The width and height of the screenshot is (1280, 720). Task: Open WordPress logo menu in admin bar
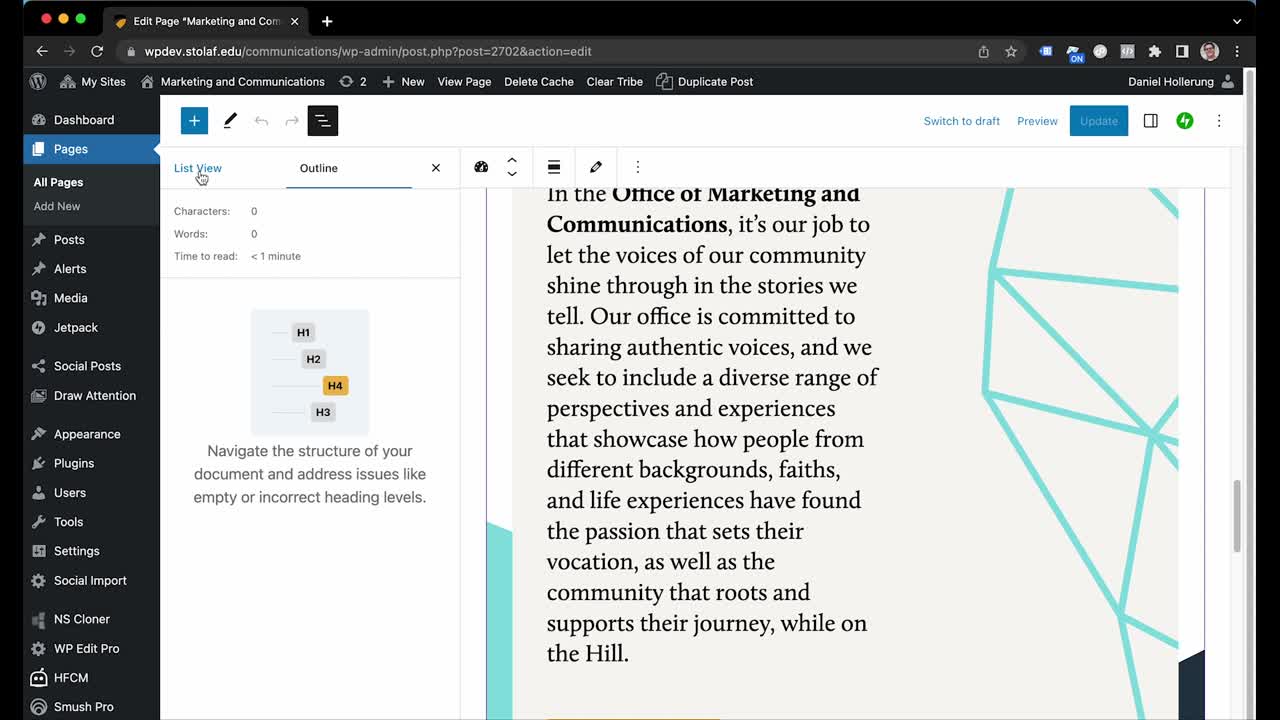coord(38,82)
